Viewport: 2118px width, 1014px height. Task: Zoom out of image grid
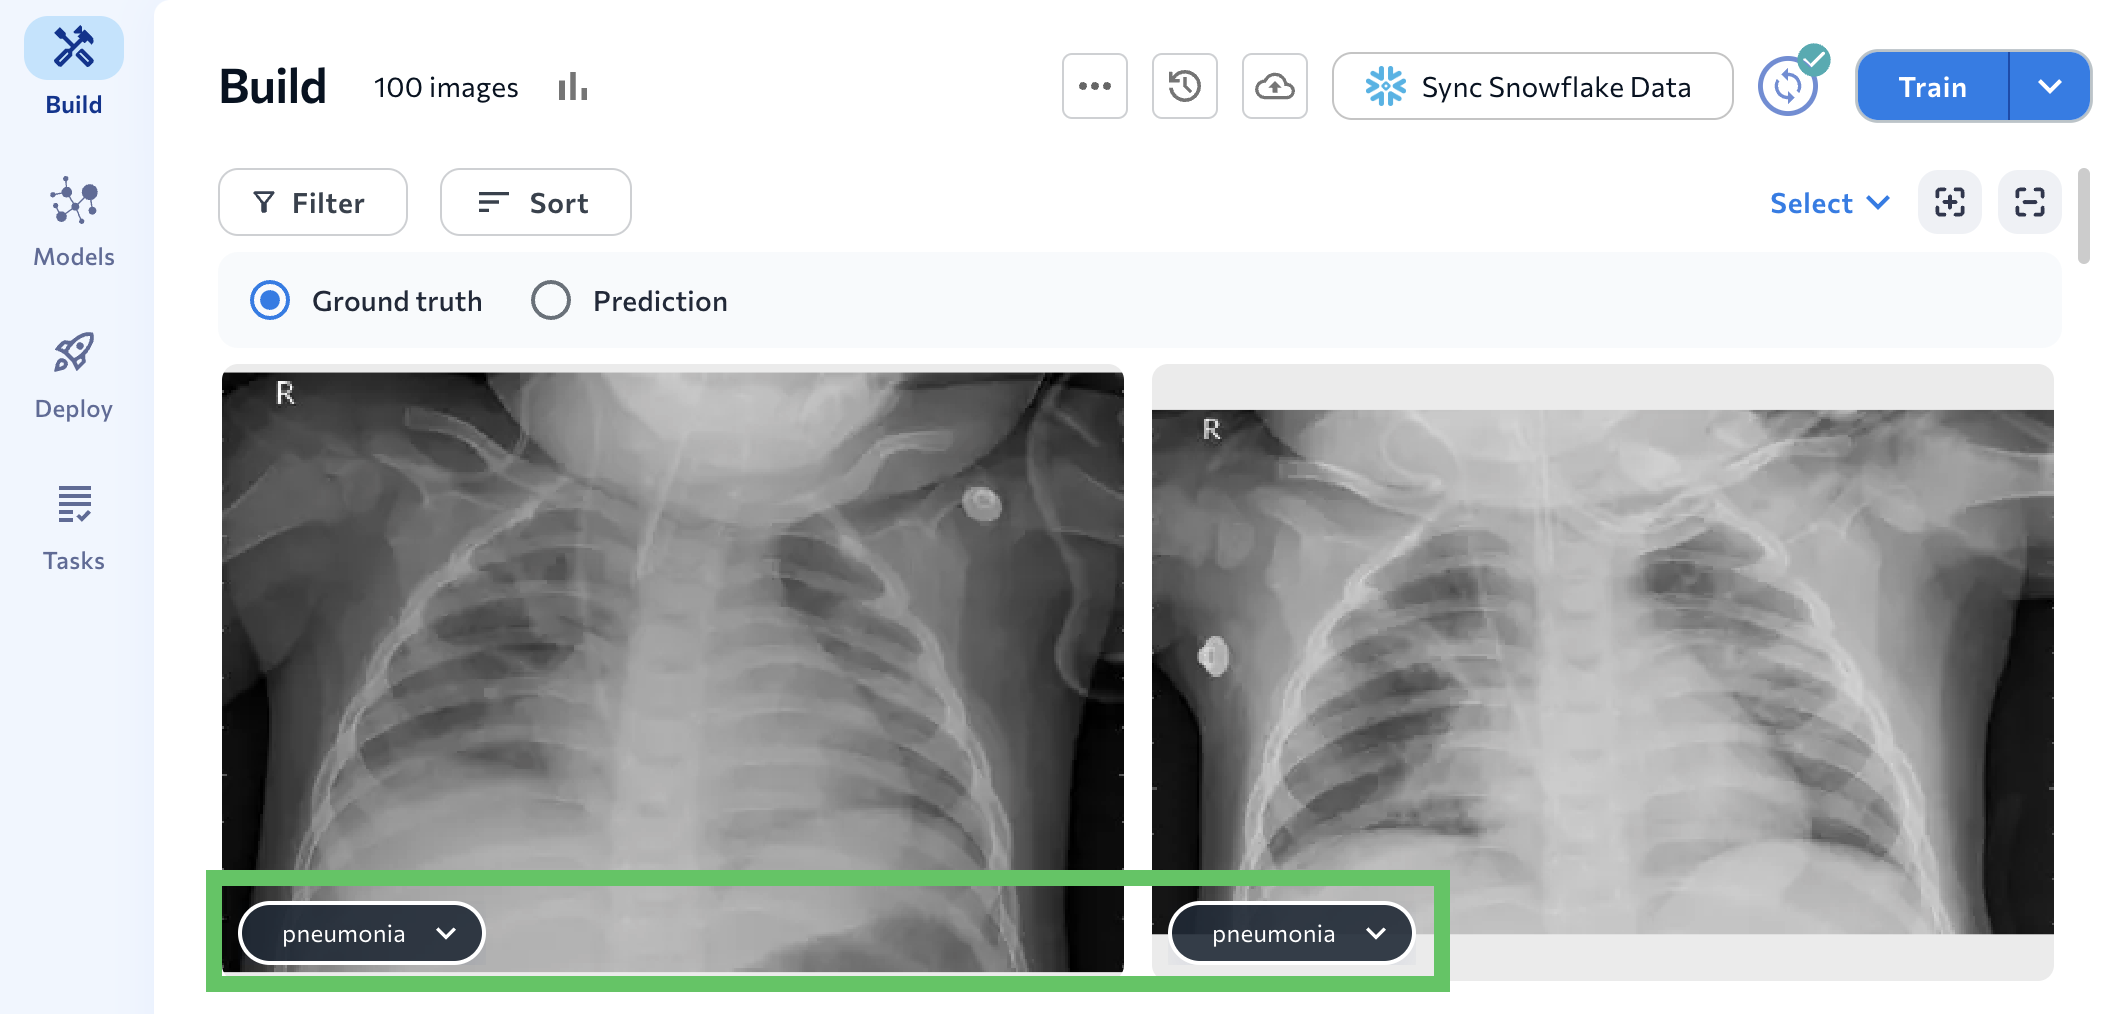(2029, 202)
